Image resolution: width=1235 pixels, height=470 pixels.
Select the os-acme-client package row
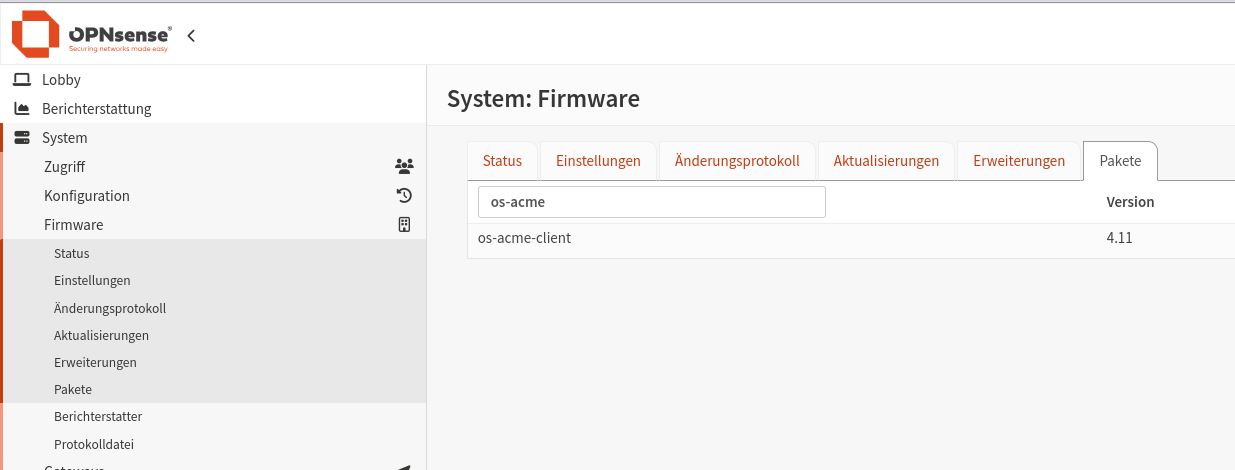click(x=524, y=238)
